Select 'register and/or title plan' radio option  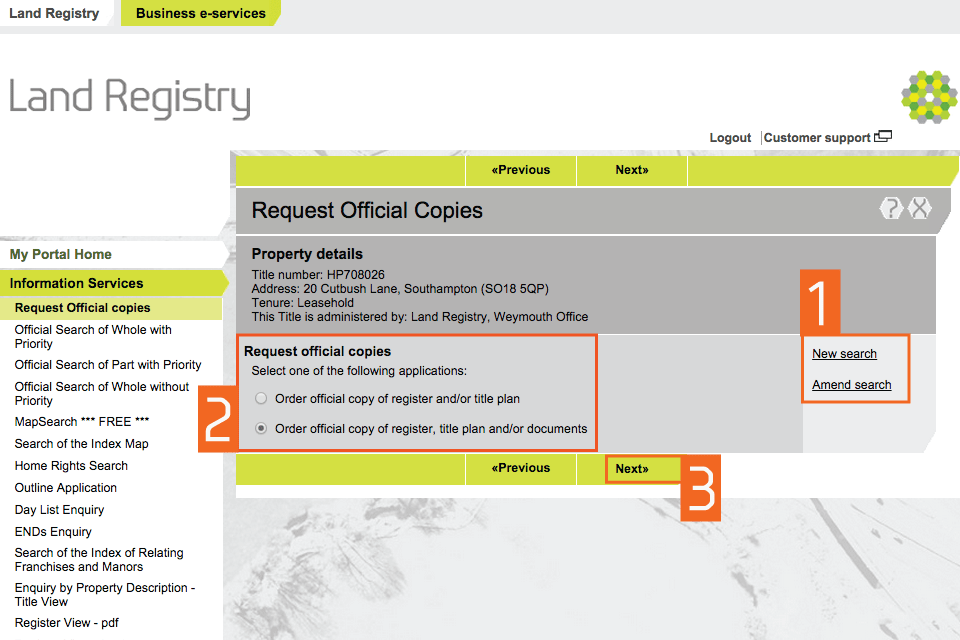(261, 399)
